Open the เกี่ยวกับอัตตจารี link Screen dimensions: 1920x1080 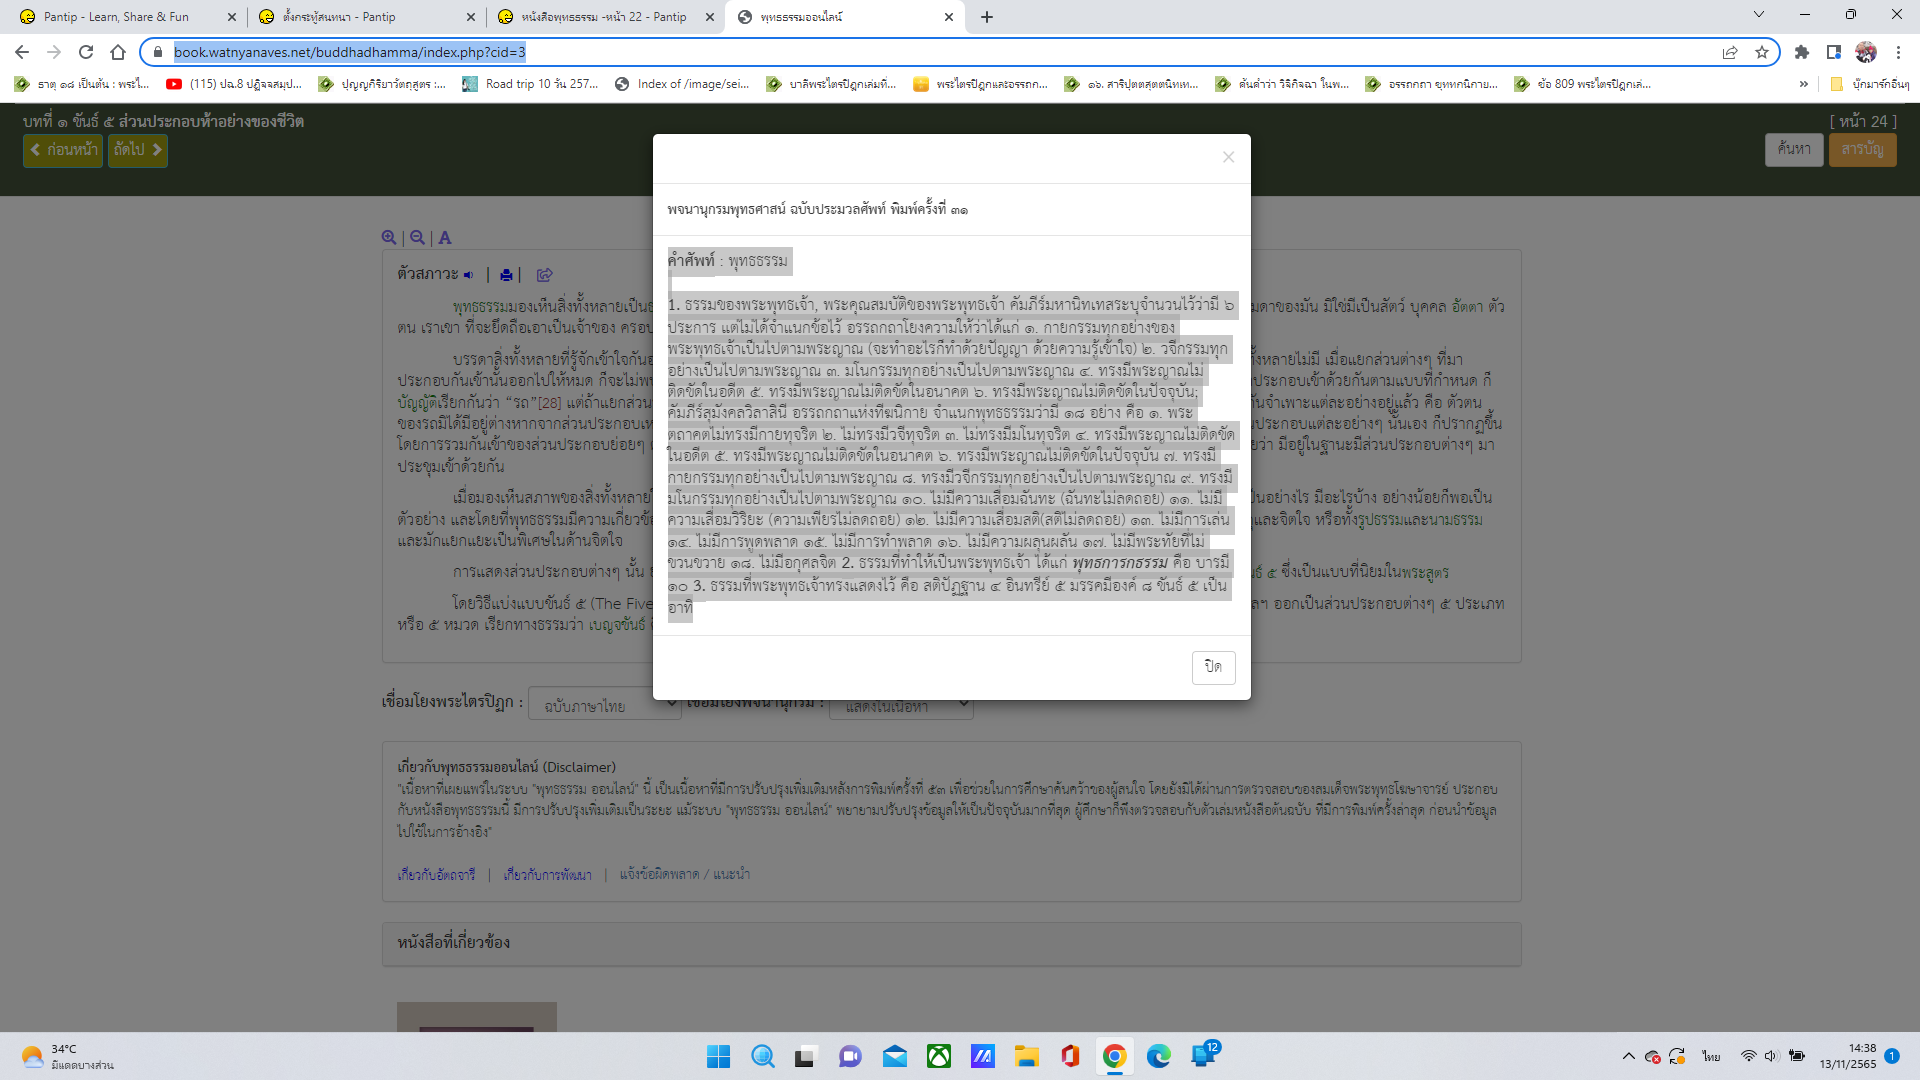click(436, 874)
